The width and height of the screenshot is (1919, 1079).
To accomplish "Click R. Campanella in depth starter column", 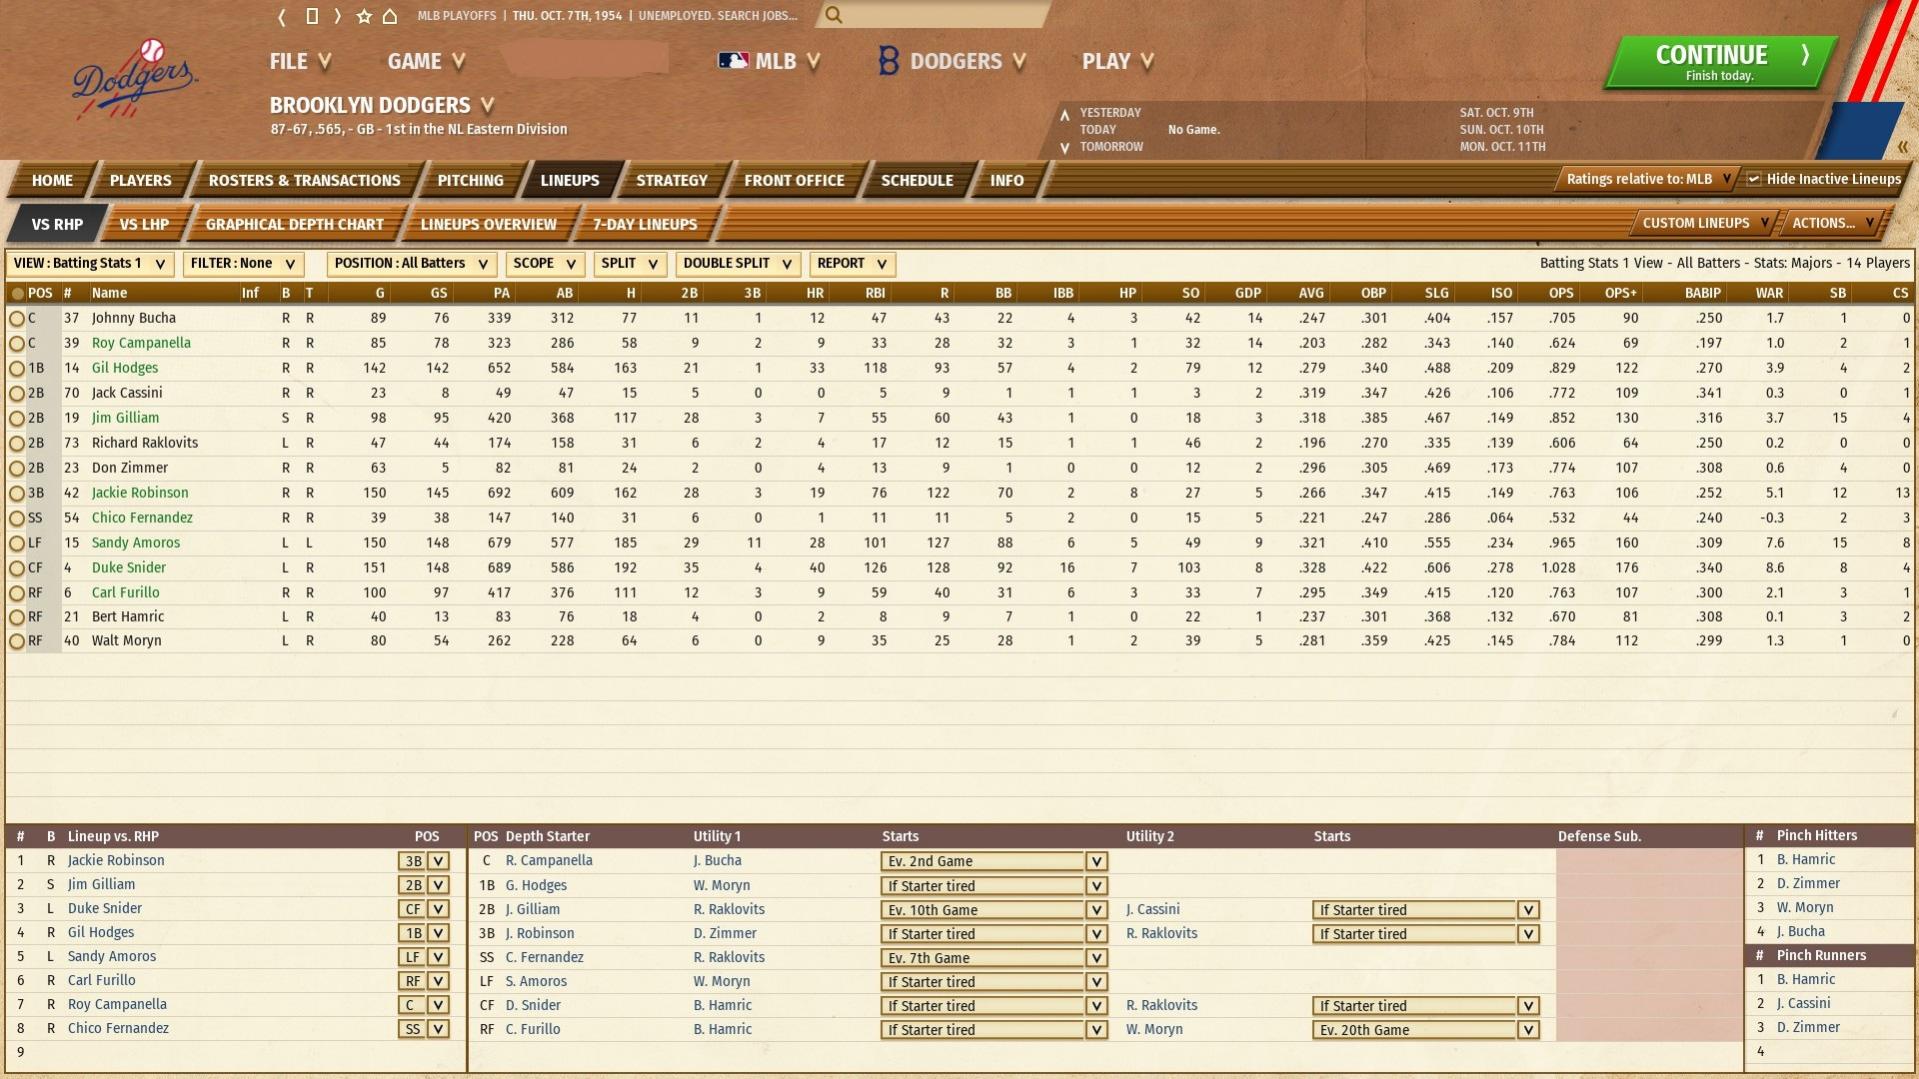I will (x=549, y=861).
